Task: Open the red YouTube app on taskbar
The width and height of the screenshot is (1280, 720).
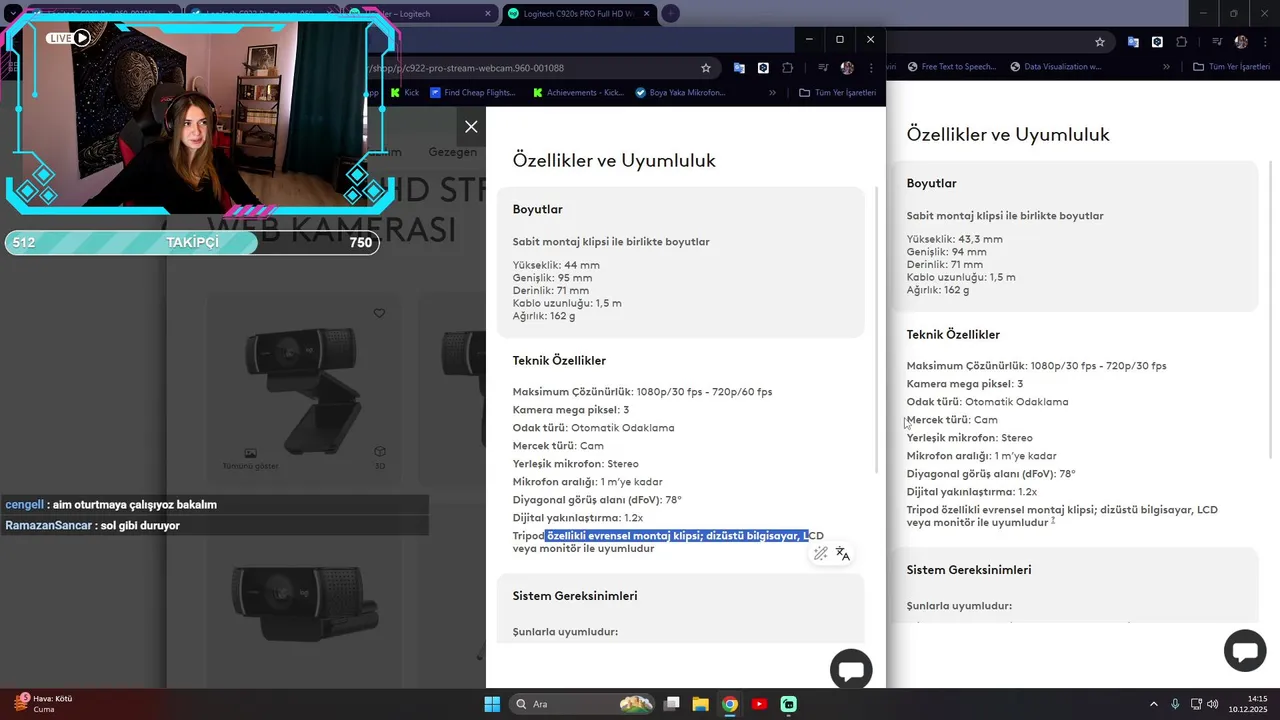Action: 759,704
